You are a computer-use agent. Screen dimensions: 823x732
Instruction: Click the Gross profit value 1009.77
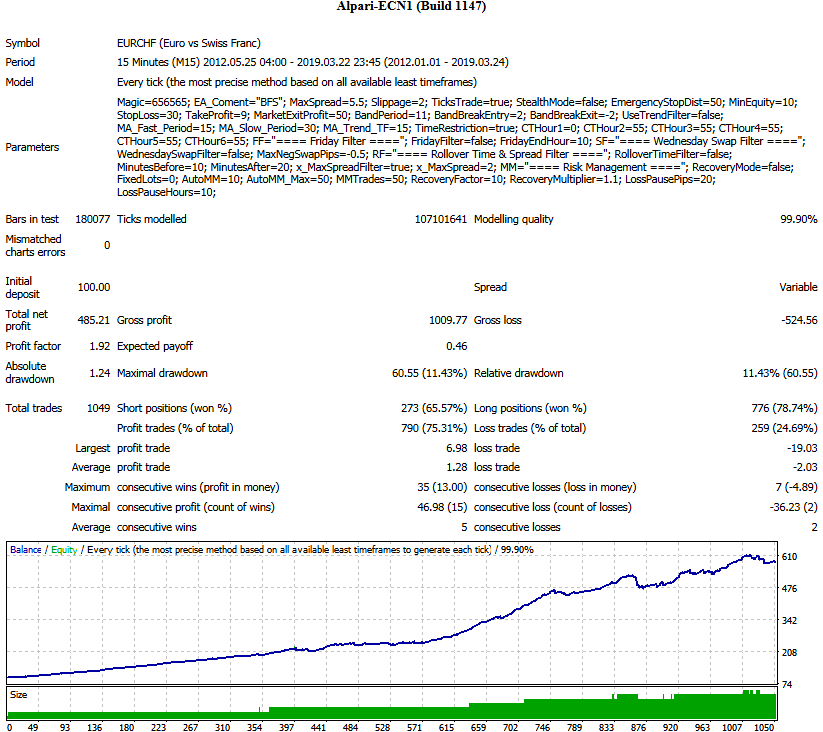coord(448,320)
